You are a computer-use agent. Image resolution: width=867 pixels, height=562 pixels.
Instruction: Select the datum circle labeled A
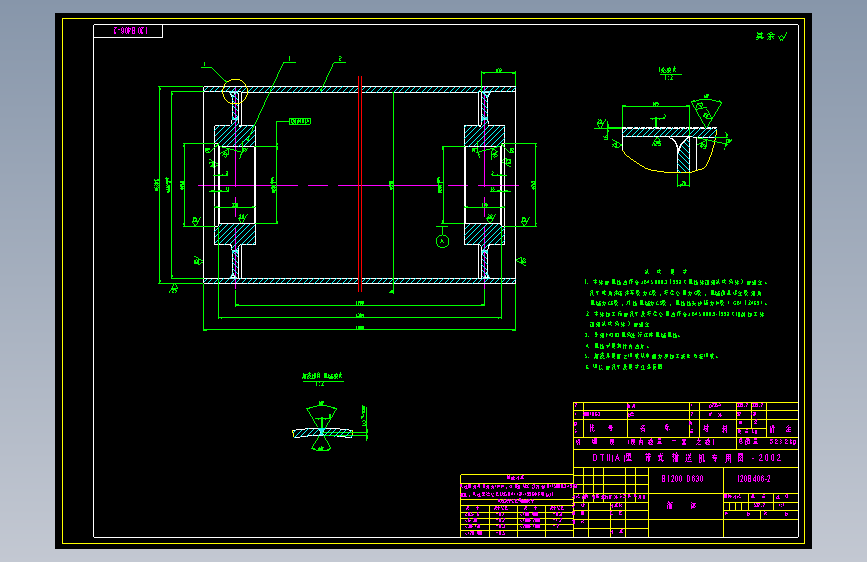tap(442, 241)
